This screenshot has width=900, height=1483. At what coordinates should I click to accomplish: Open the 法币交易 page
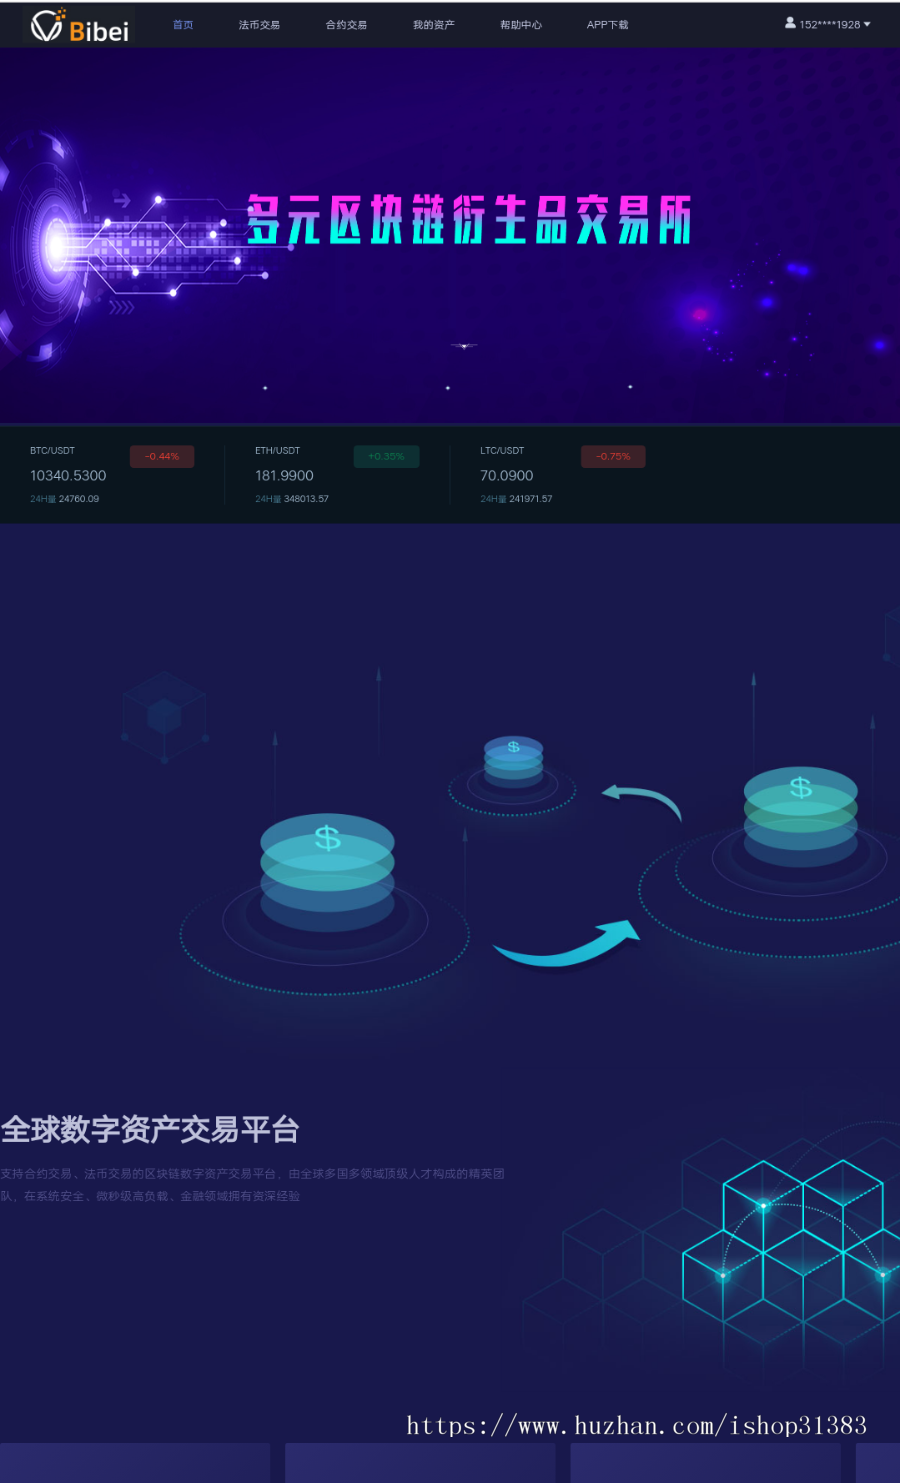point(260,24)
